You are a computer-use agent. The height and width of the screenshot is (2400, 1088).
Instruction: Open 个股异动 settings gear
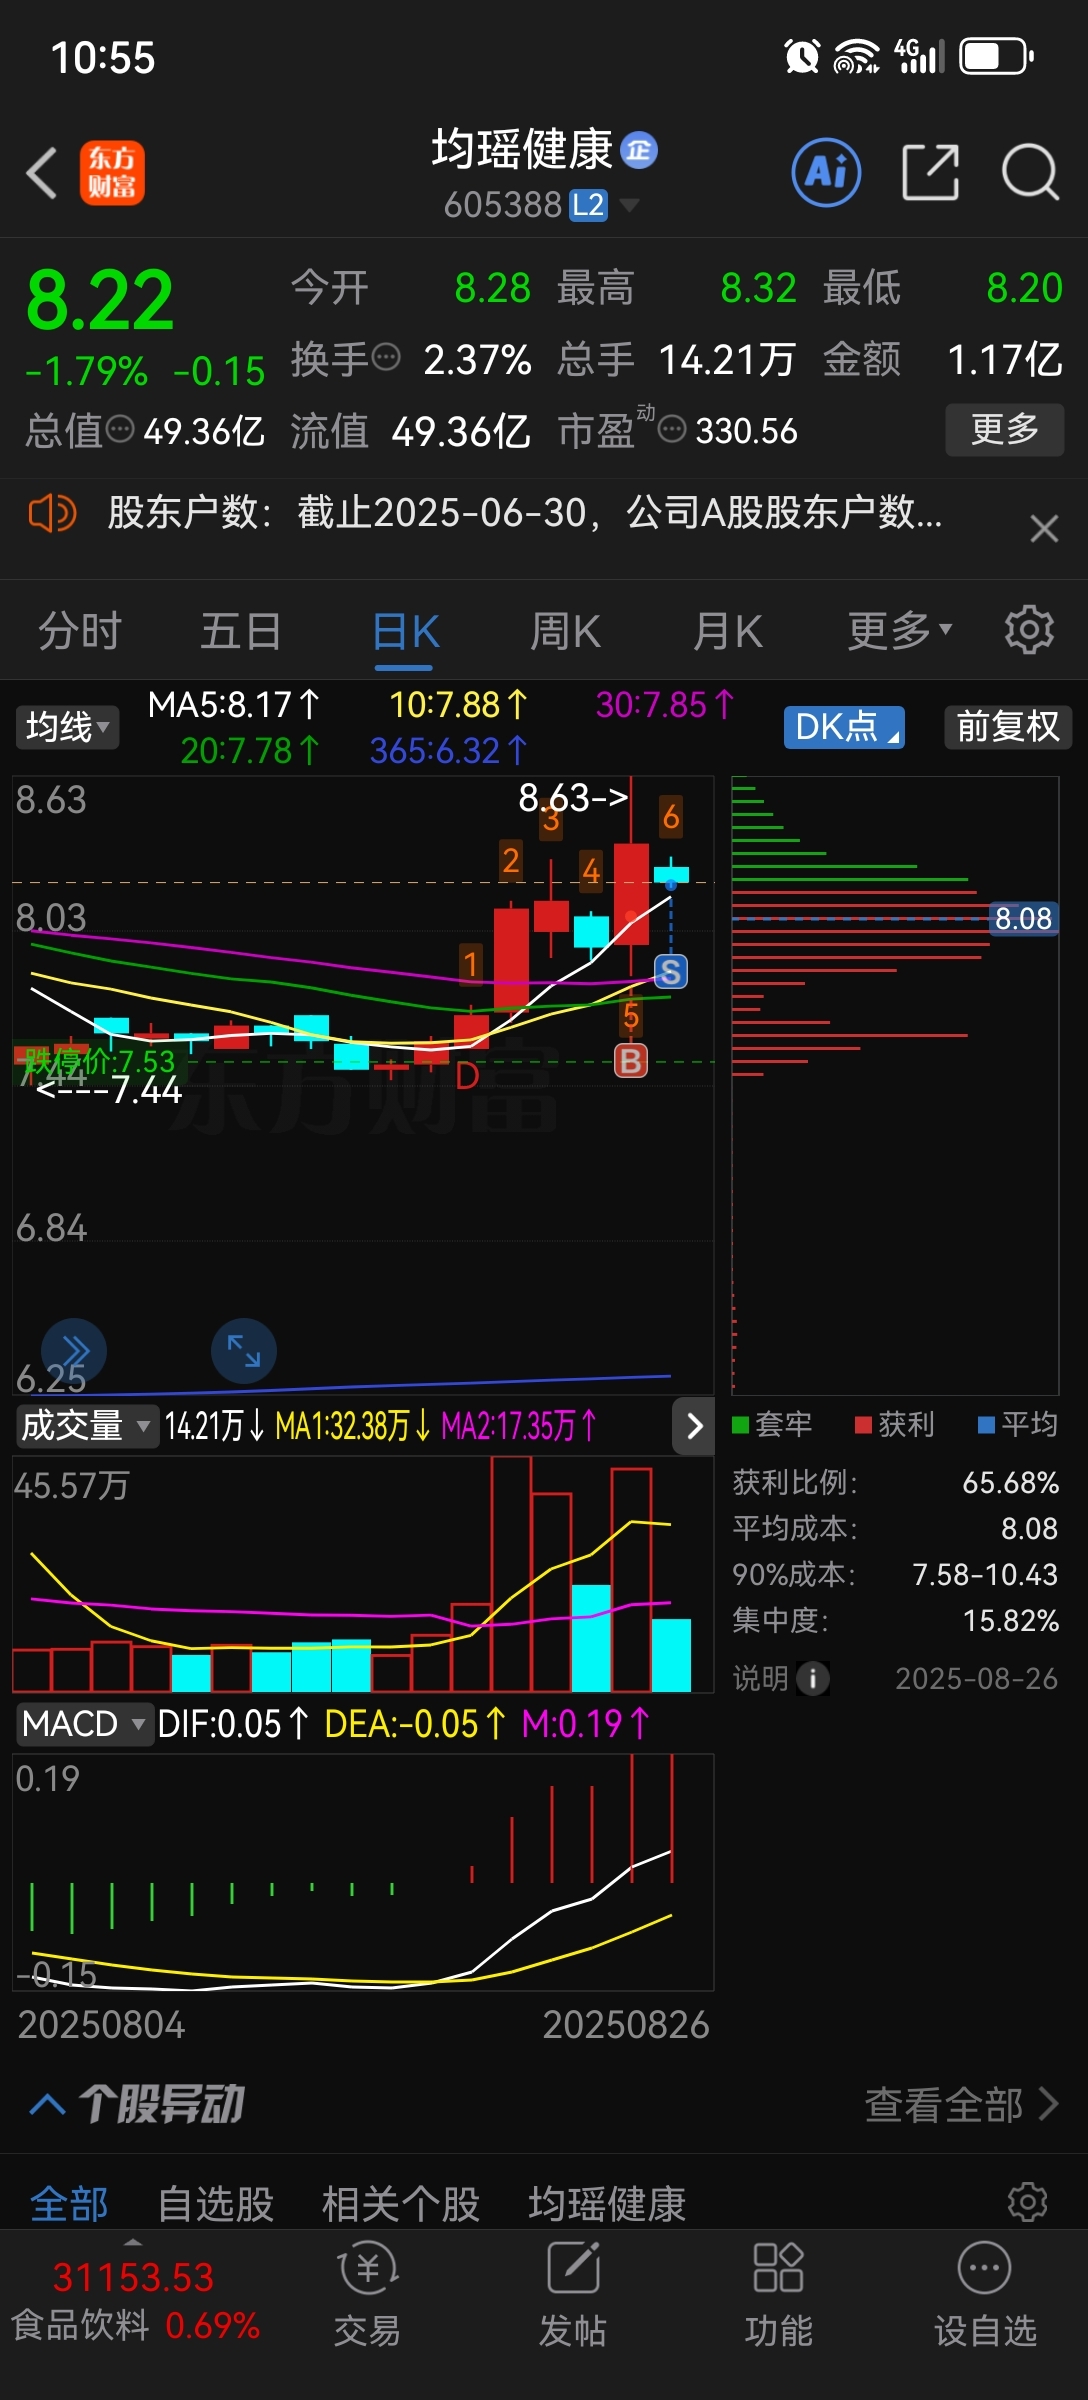[x=1028, y=2201]
